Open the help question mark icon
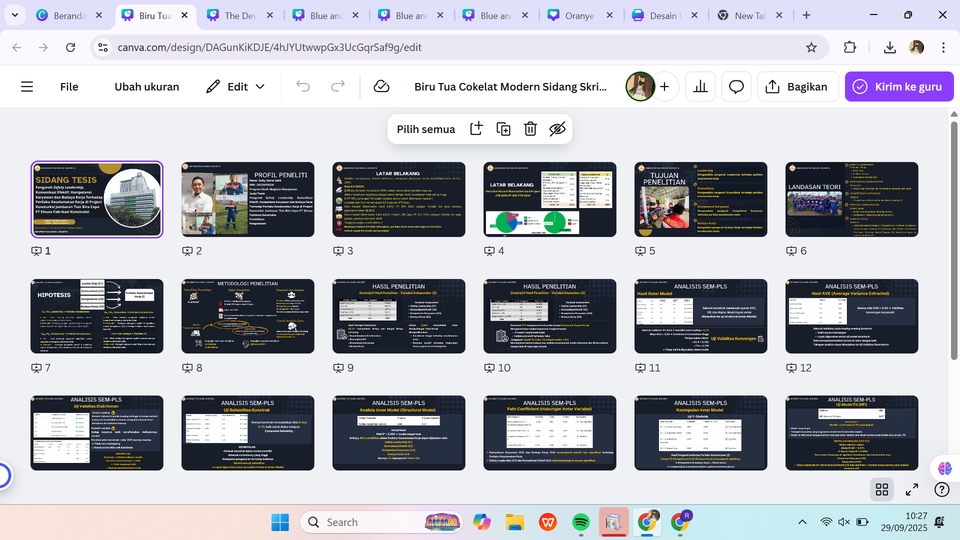The image size is (960, 540). coord(942,490)
